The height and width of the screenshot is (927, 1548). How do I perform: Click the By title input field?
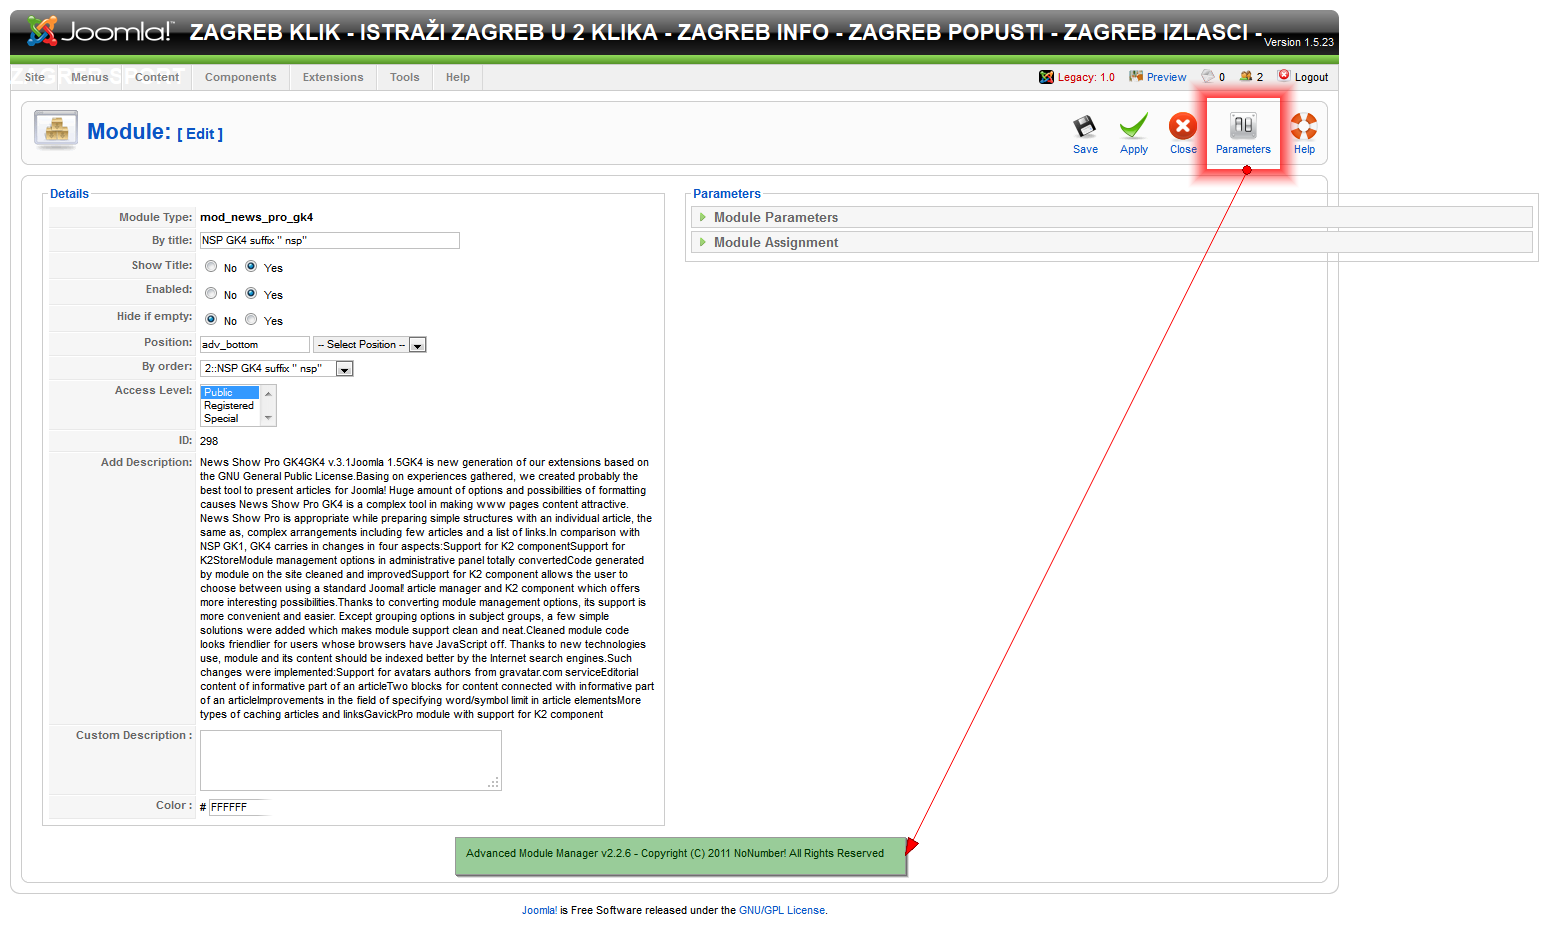click(330, 240)
